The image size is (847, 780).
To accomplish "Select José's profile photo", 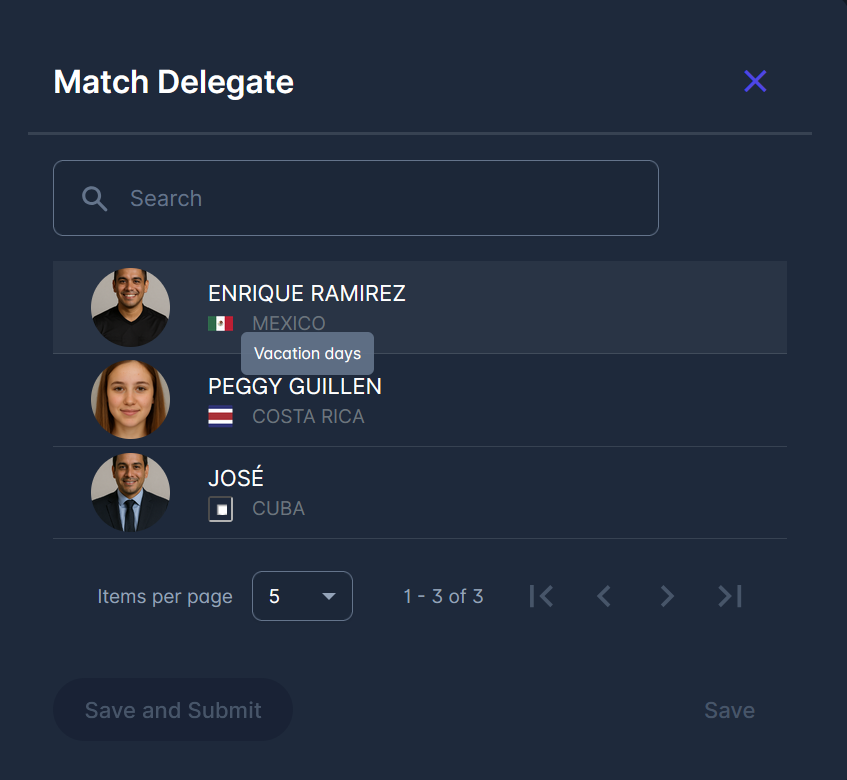I will pyautogui.click(x=130, y=492).
